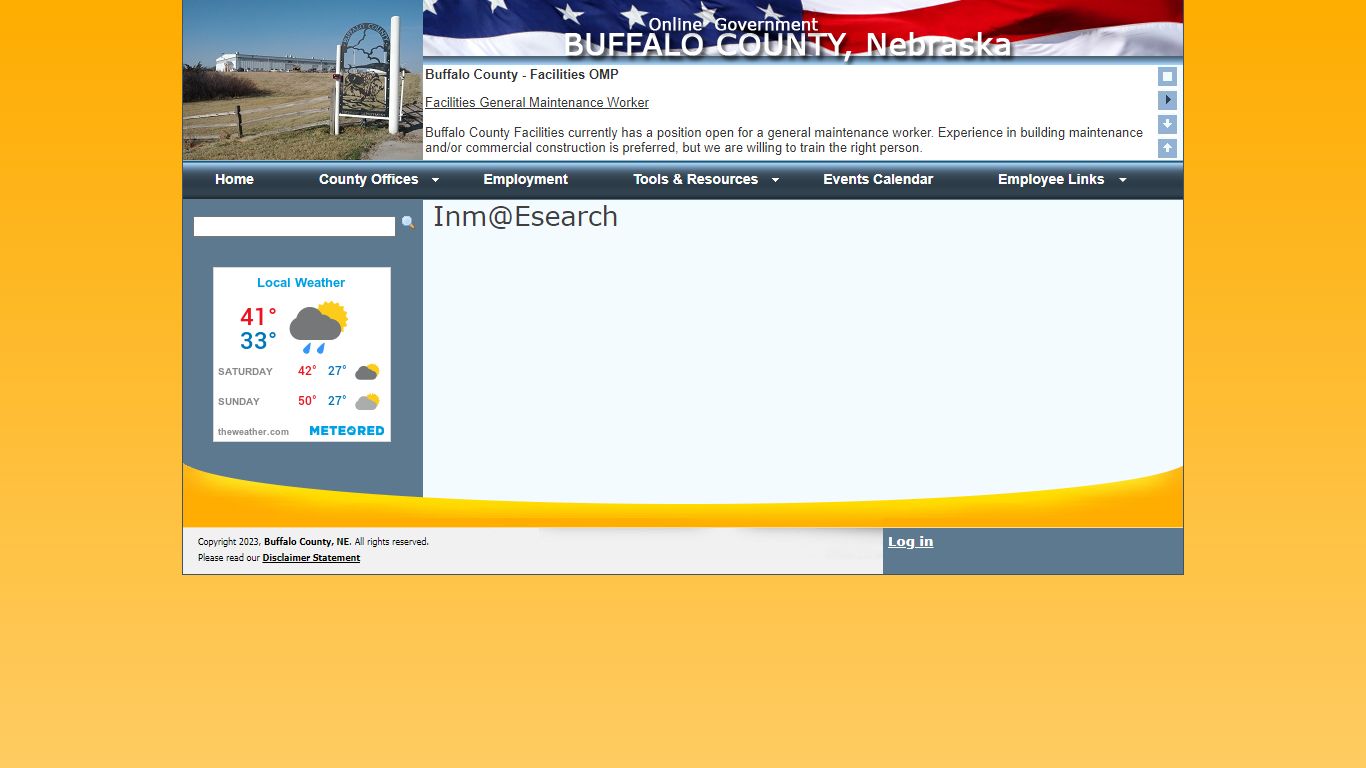Open the Employment menu item
Viewport: 1366px width, 768px height.
click(526, 179)
